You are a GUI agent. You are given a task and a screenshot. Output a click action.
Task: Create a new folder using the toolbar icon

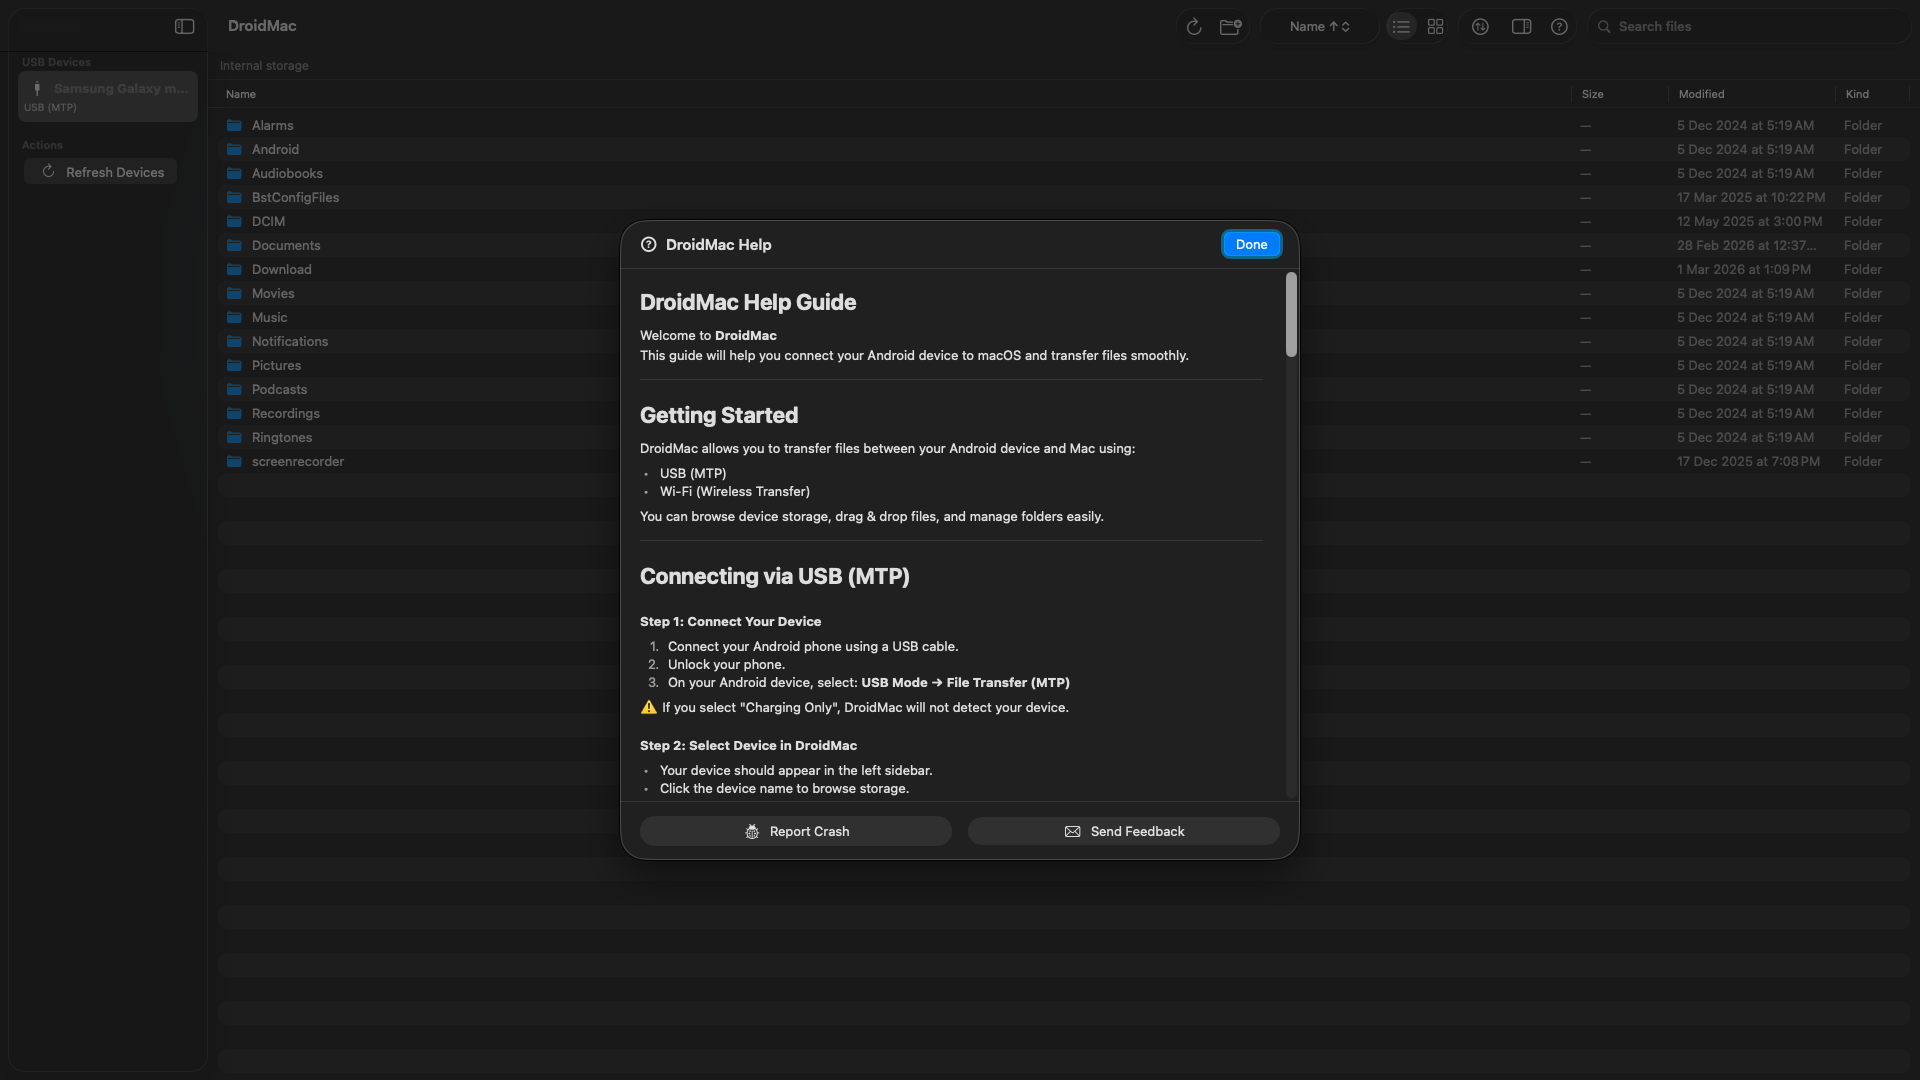1230,26
